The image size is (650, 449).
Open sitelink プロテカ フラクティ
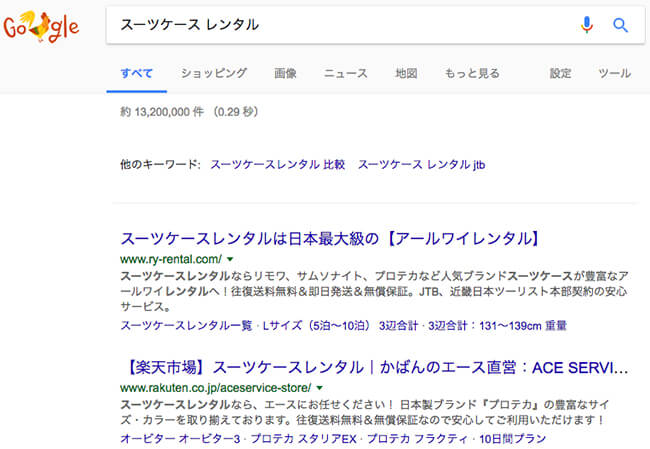click(x=418, y=439)
